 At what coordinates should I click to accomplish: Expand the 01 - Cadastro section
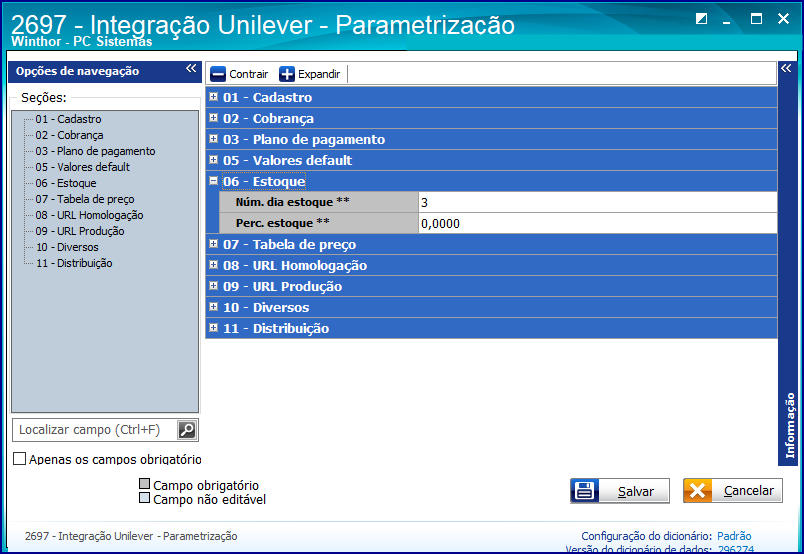(x=214, y=96)
